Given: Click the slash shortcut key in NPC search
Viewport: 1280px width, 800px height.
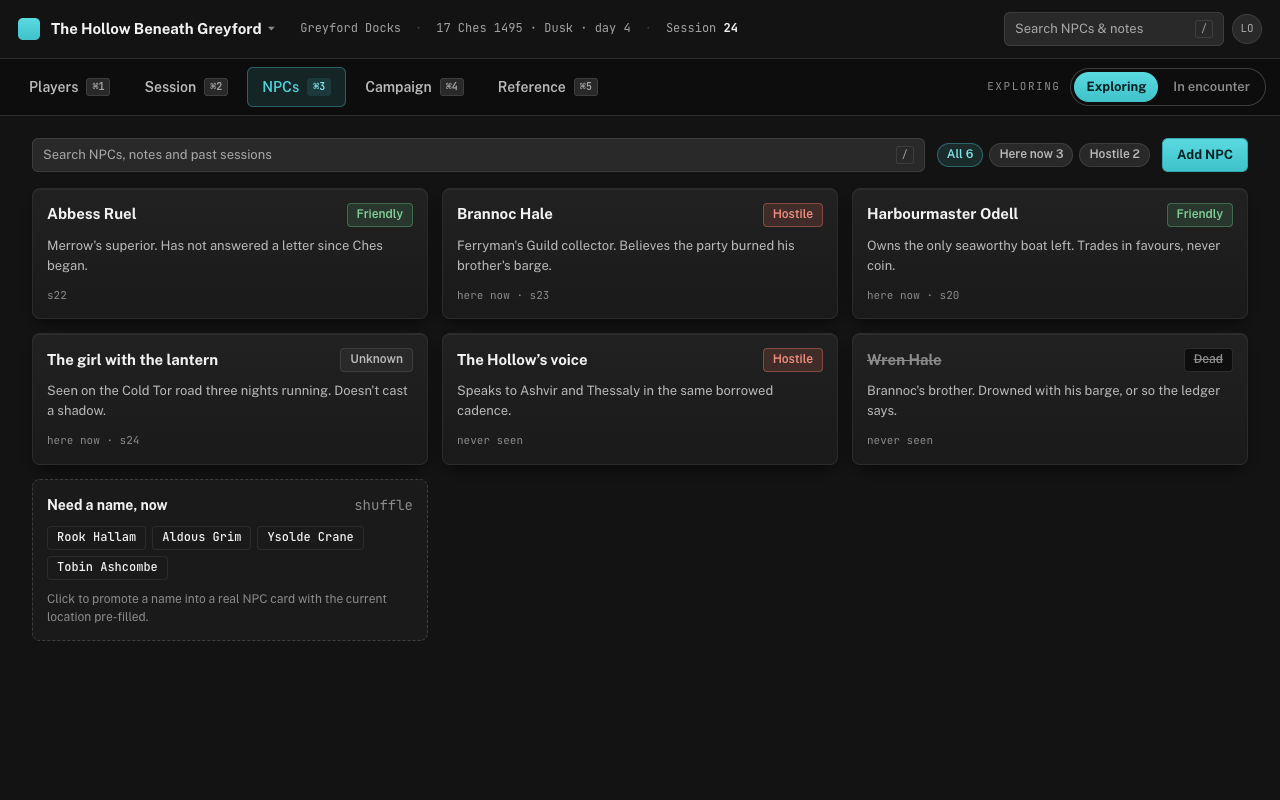Looking at the screenshot, I should point(905,155).
